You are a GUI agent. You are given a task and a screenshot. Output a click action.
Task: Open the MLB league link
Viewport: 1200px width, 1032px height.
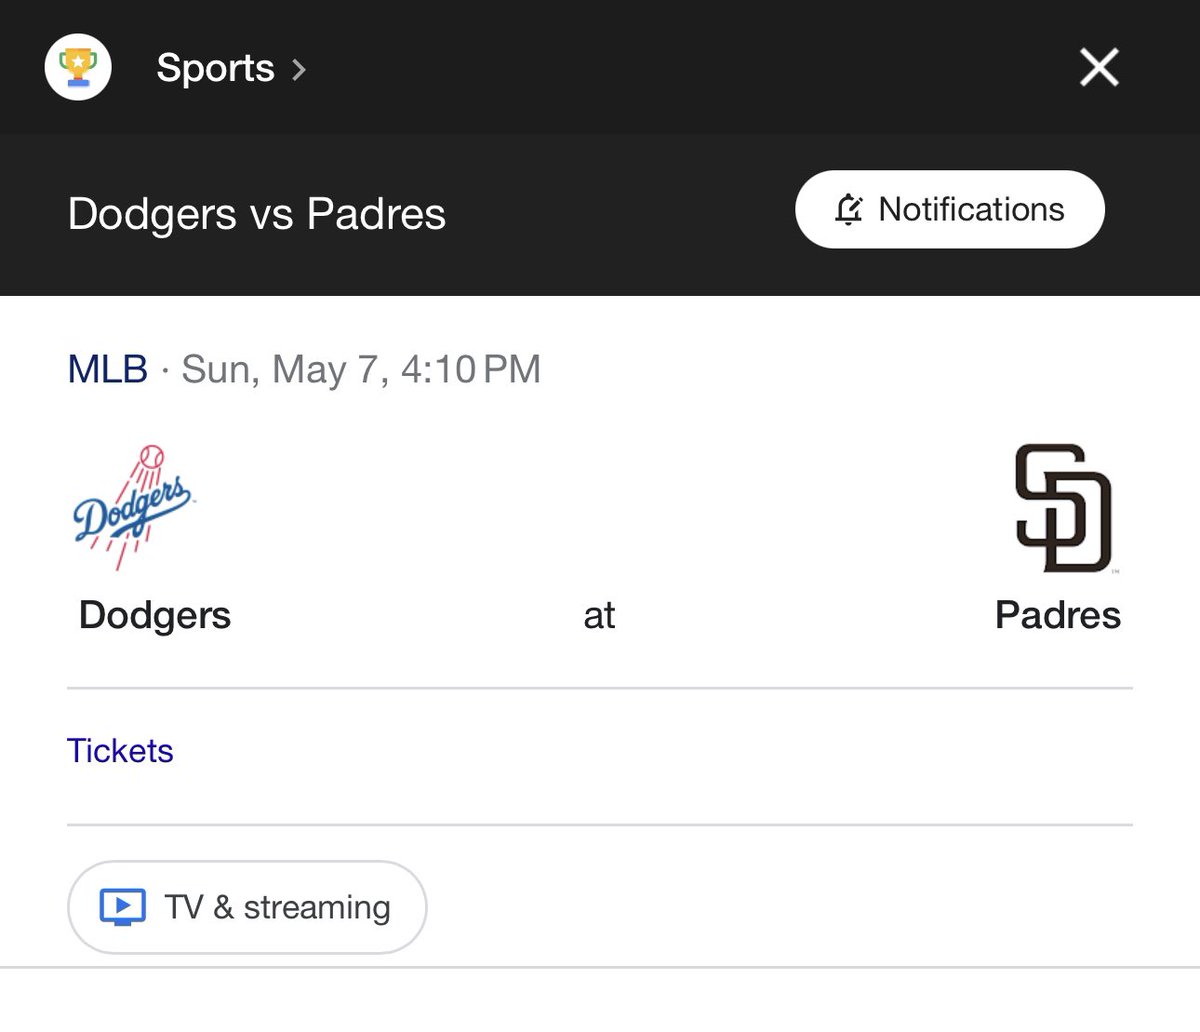108,369
